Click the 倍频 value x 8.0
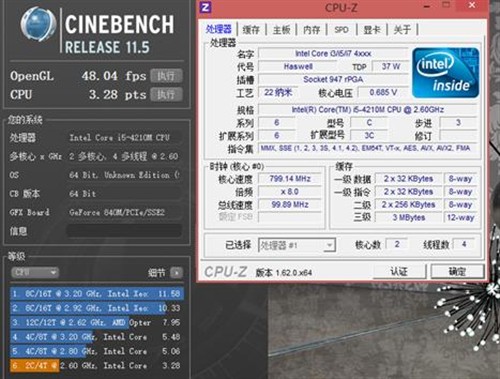The height and width of the screenshot is (379, 500). [x=290, y=192]
